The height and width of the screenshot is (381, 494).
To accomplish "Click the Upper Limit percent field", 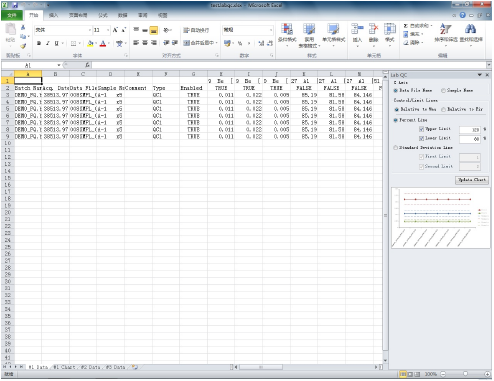I will pos(470,130).
